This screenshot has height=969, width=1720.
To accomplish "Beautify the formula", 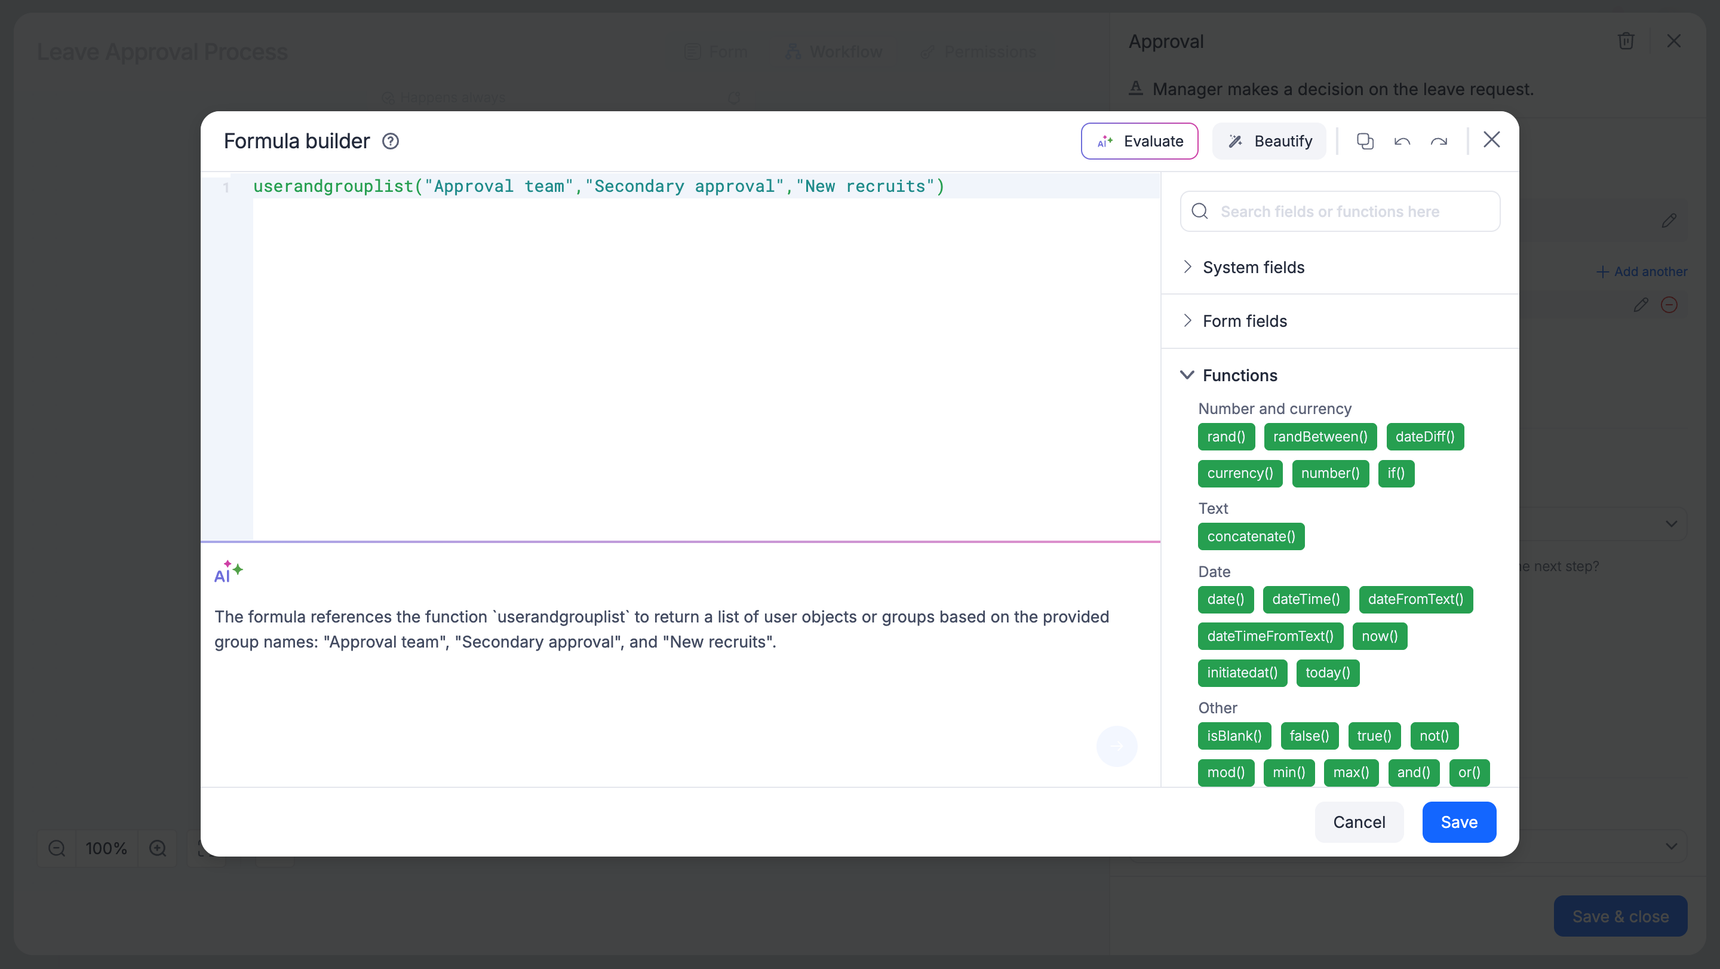I will click(1269, 141).
